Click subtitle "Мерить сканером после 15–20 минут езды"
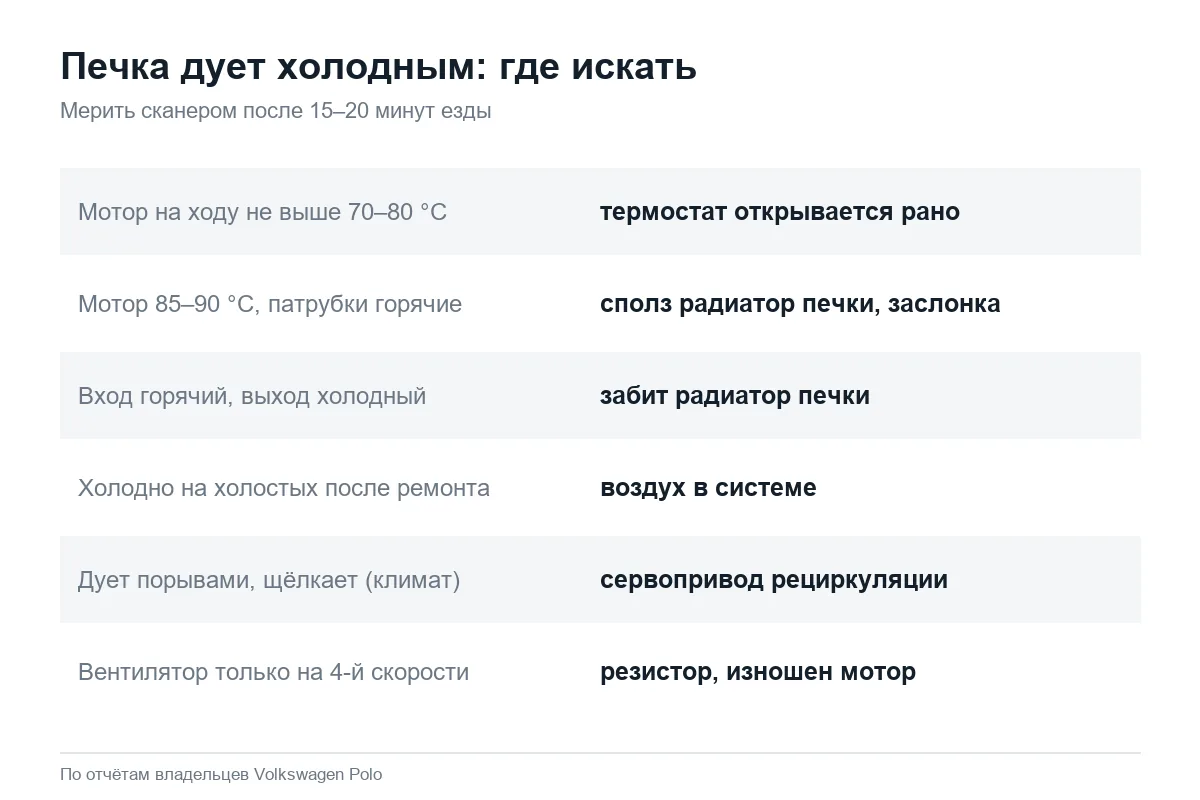This screenshot has height=800, width=1200. 275,111
